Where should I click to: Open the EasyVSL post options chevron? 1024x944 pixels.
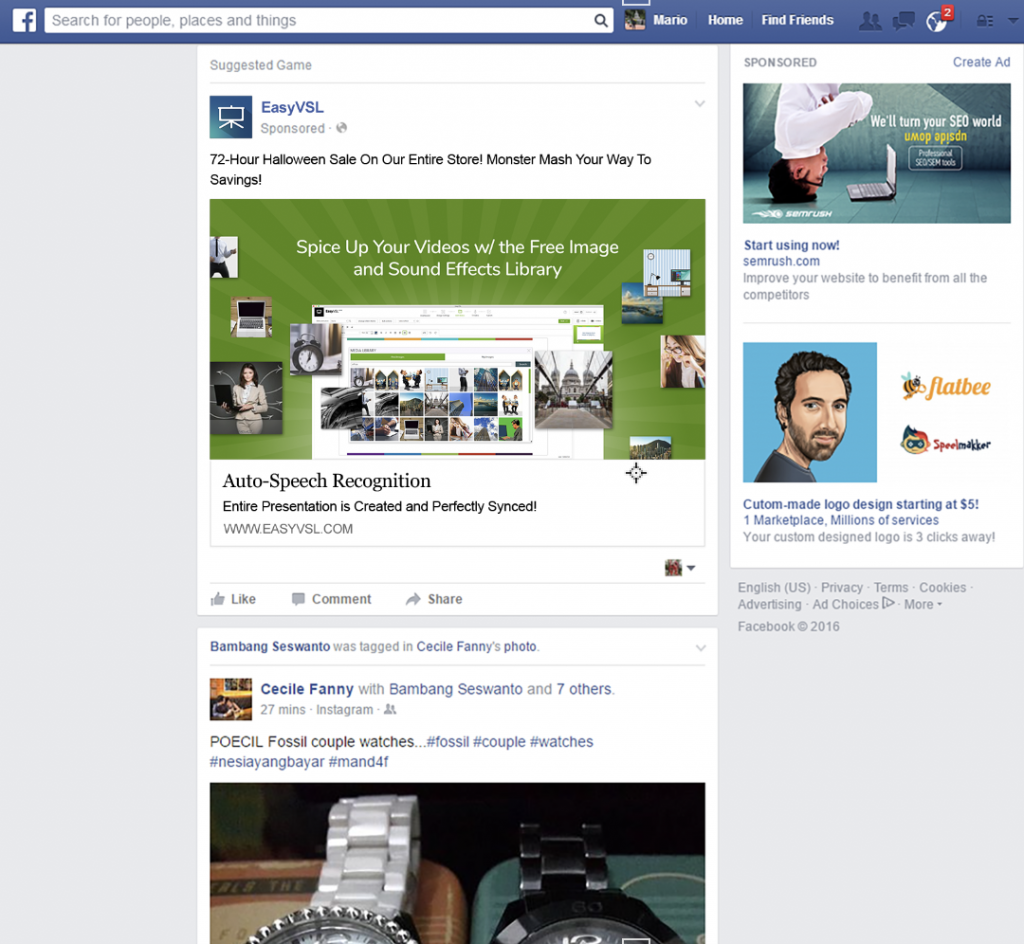pos(699,104)
